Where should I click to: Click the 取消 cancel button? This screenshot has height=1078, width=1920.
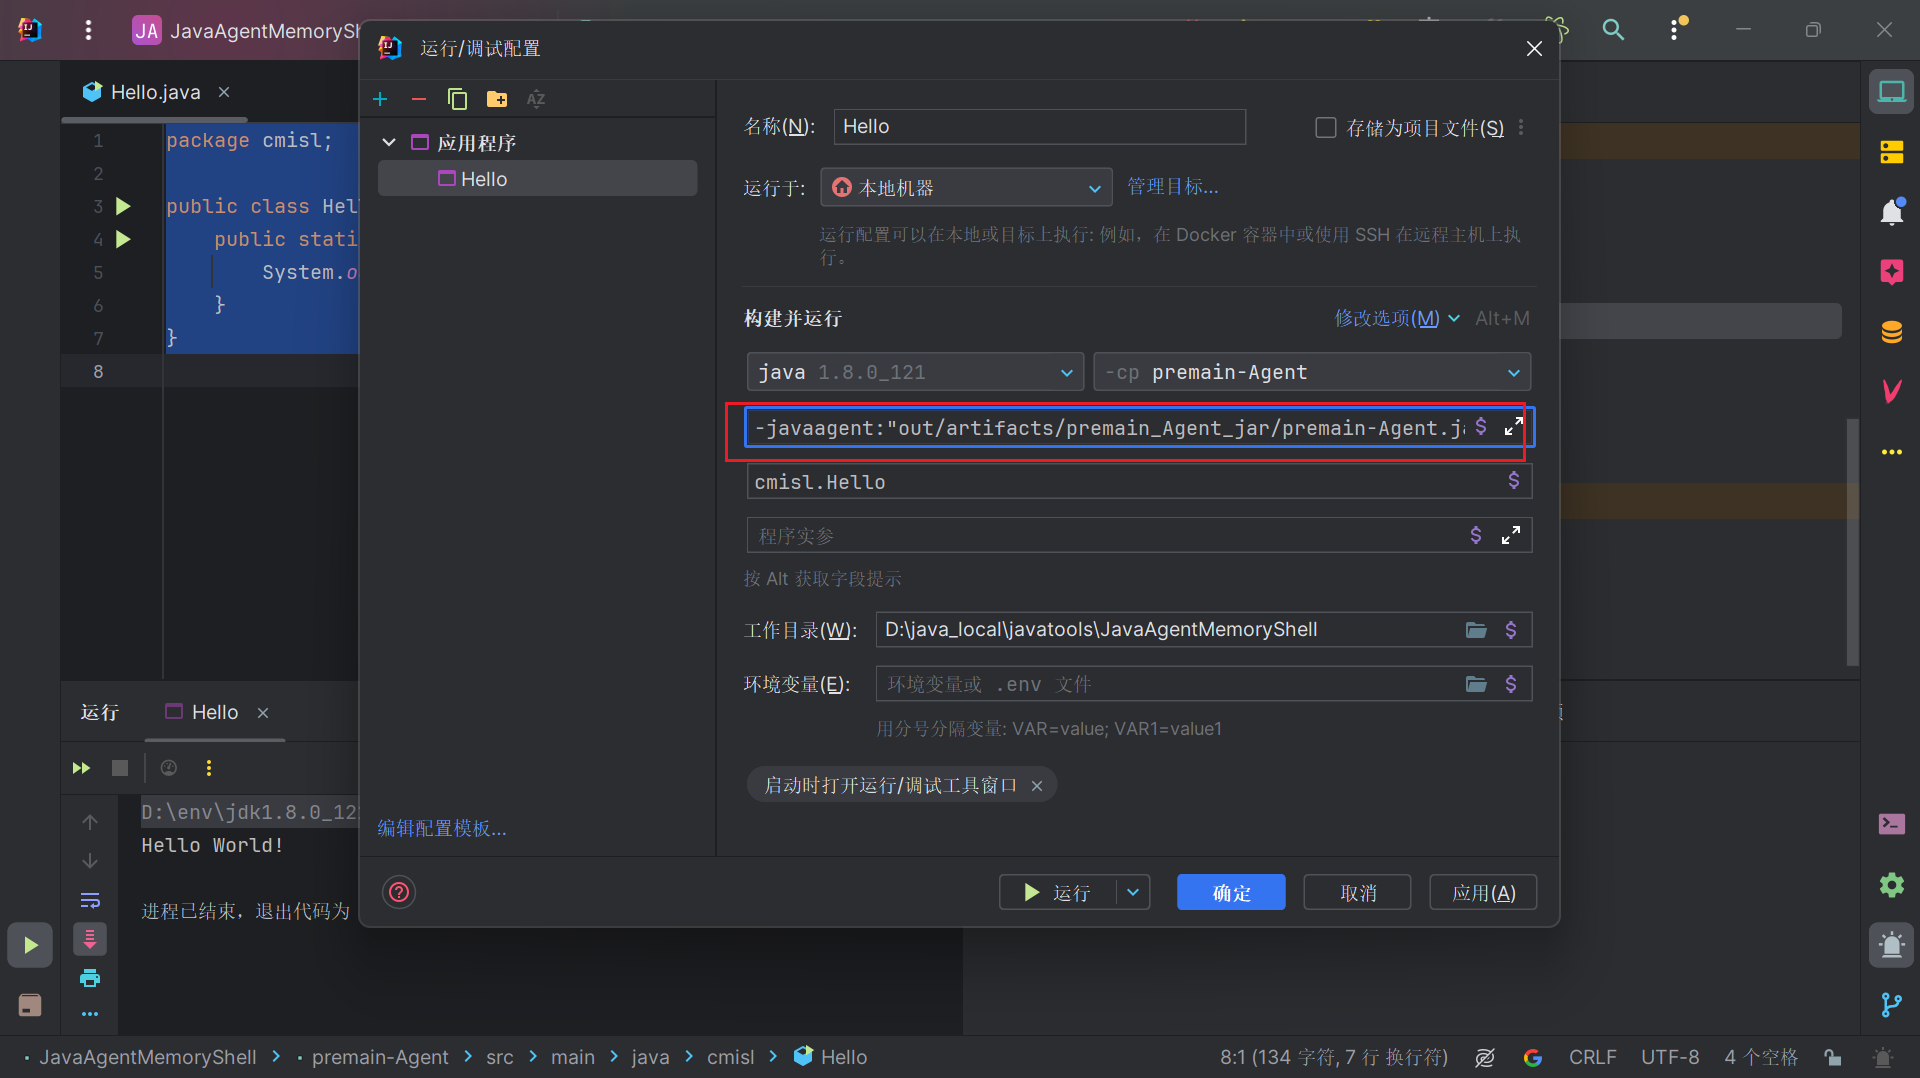(1357, 892)
